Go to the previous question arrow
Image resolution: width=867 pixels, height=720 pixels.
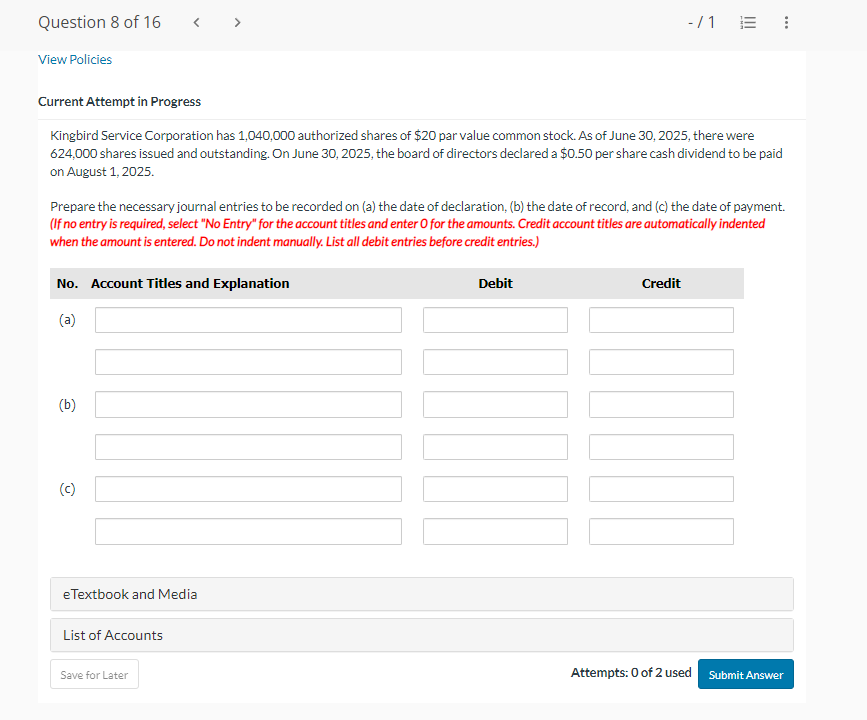tap(196, 23)
